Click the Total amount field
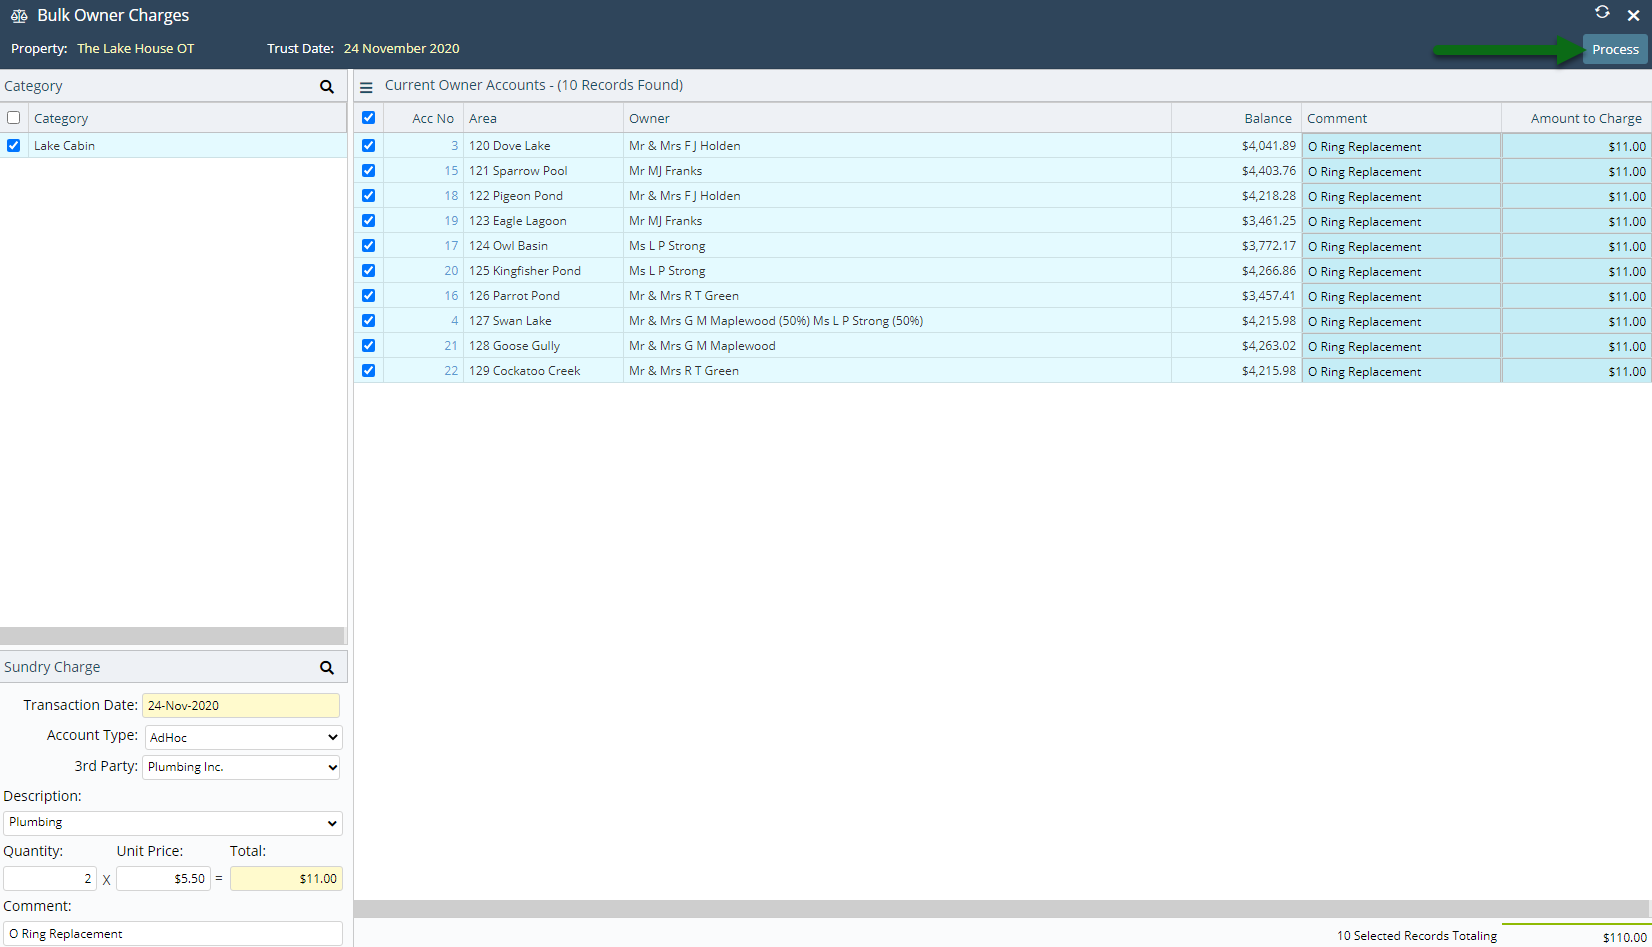 click(286, 878)
